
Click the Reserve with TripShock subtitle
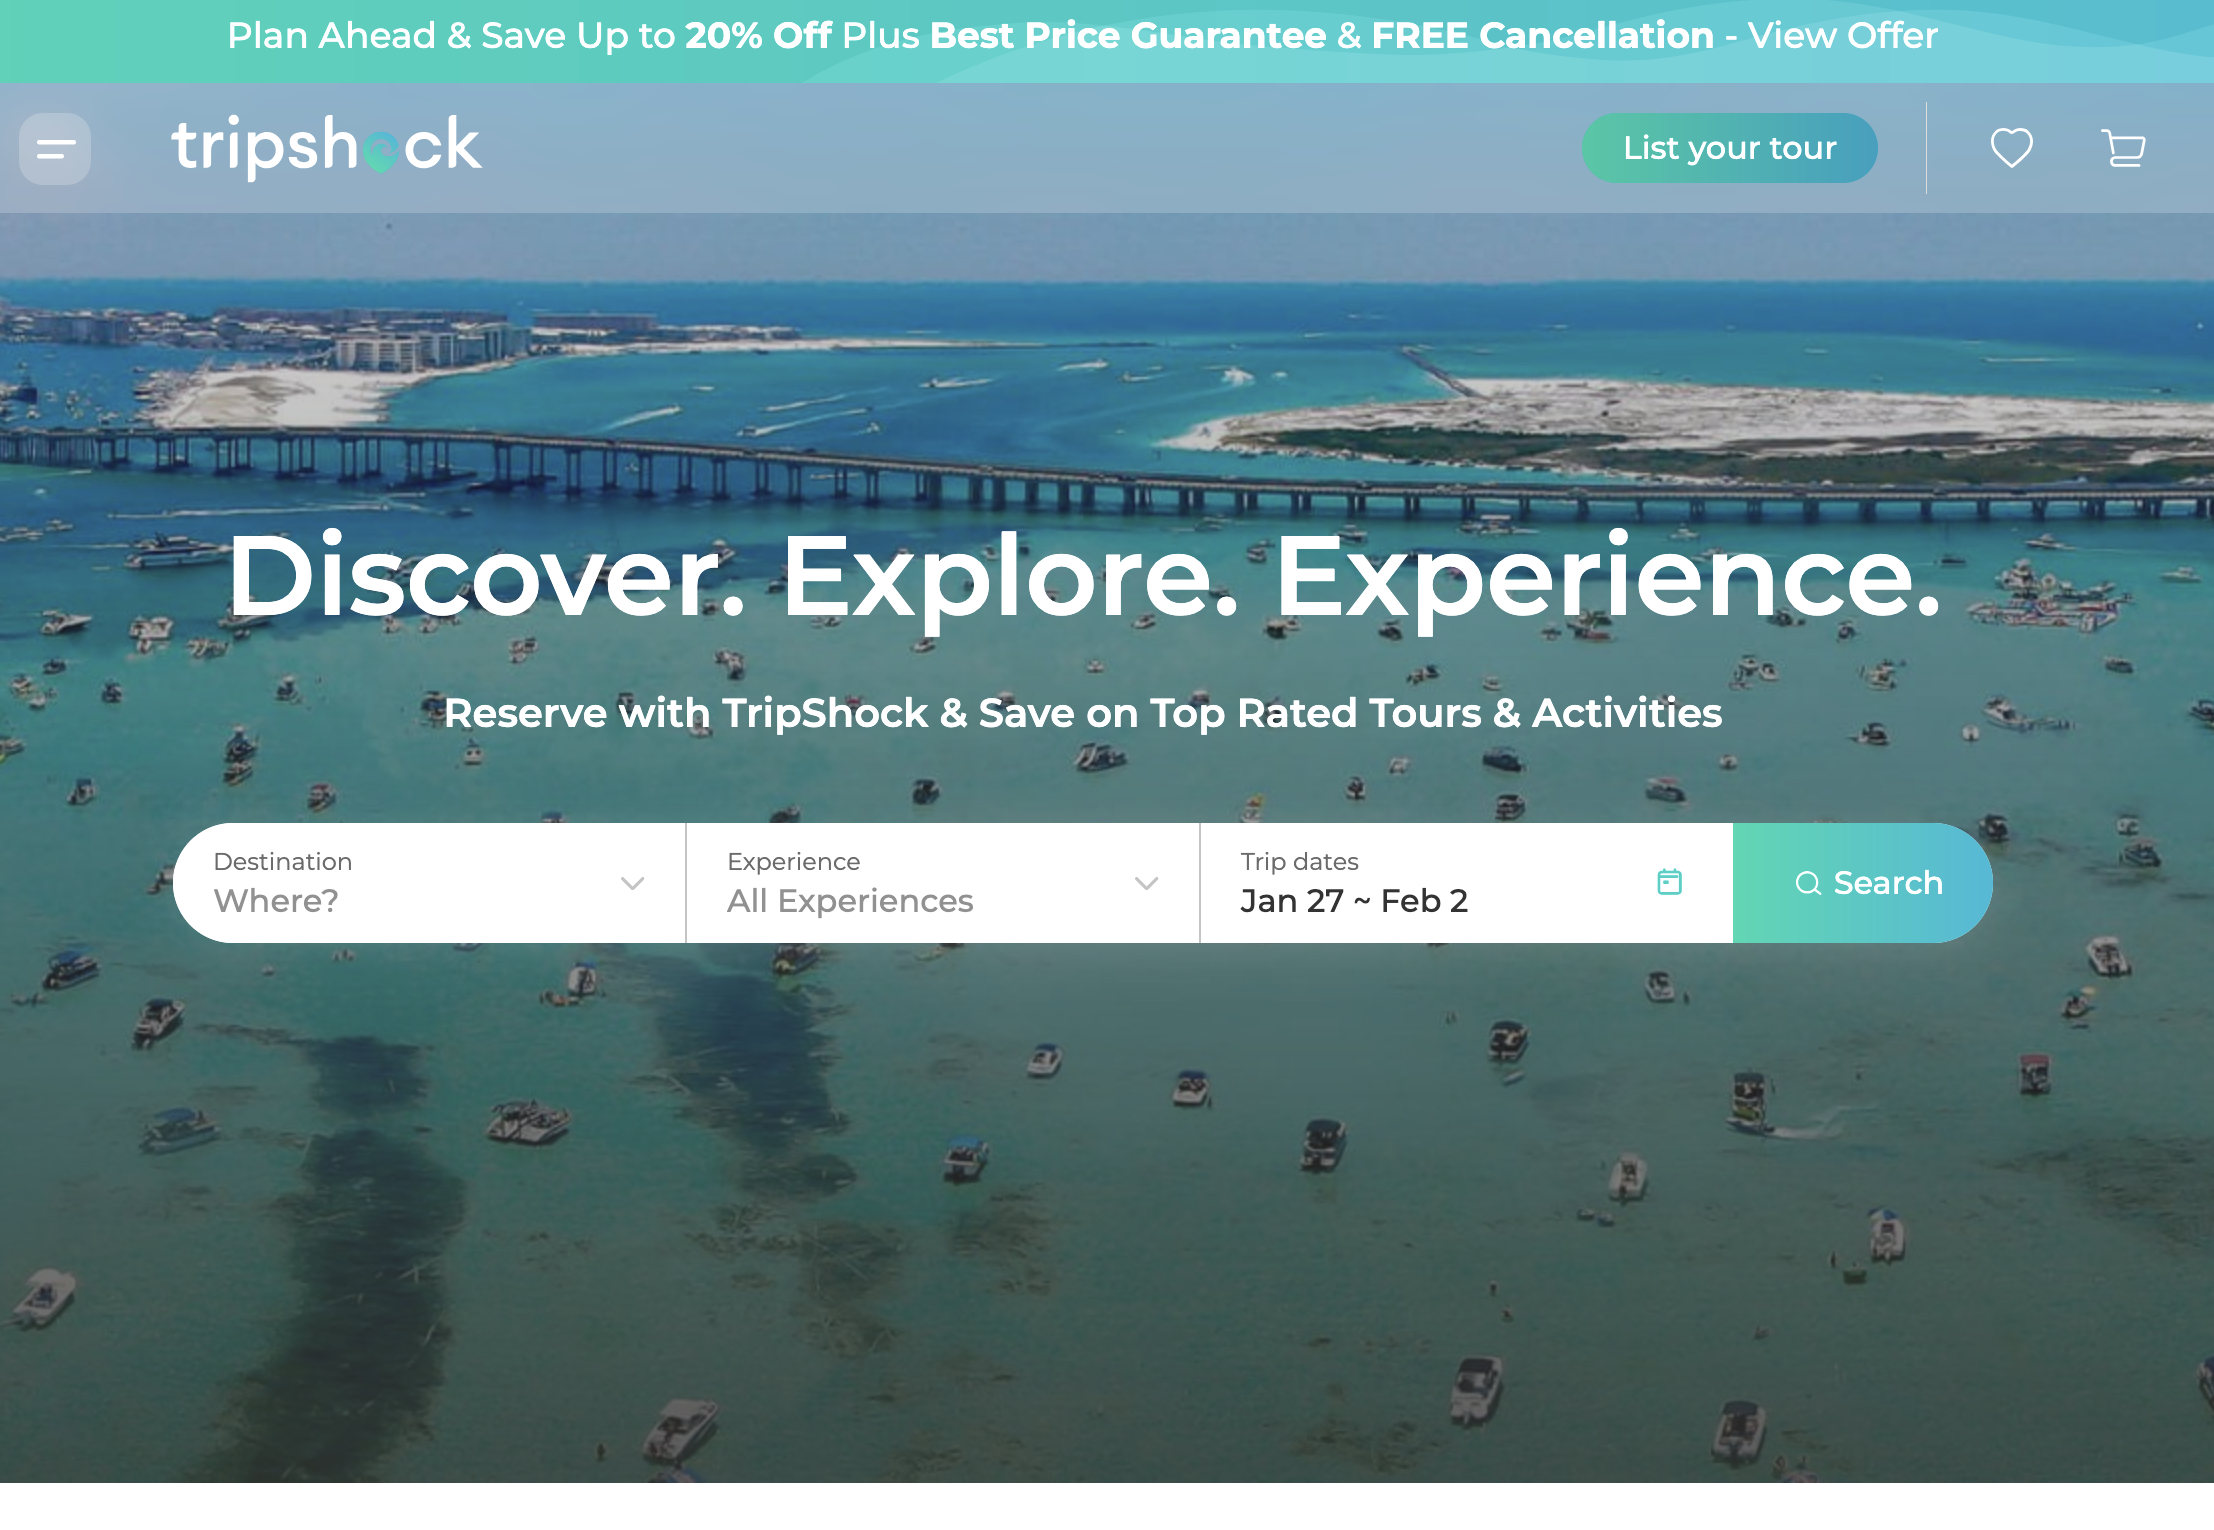coord(1083,713)
